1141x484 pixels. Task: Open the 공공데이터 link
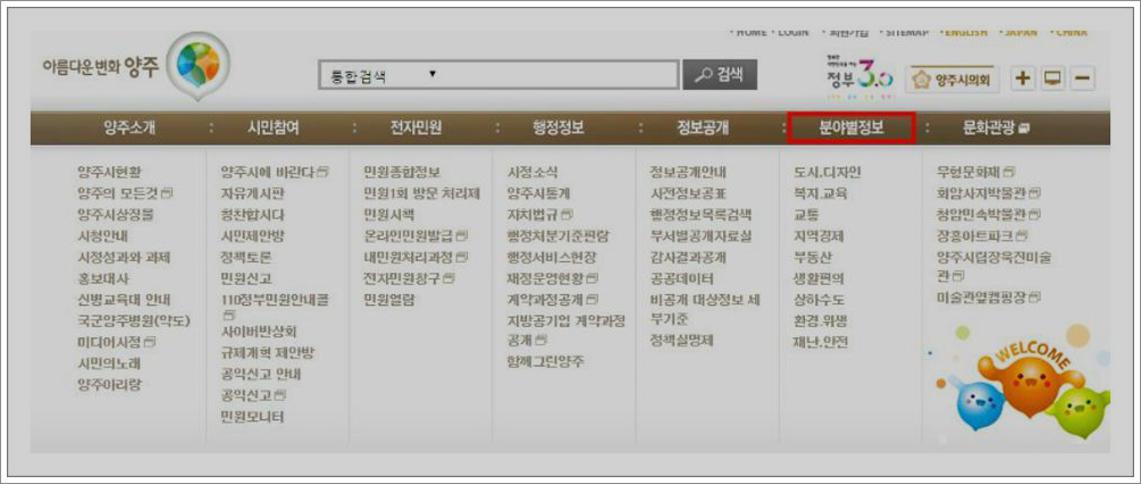point(682,278)
